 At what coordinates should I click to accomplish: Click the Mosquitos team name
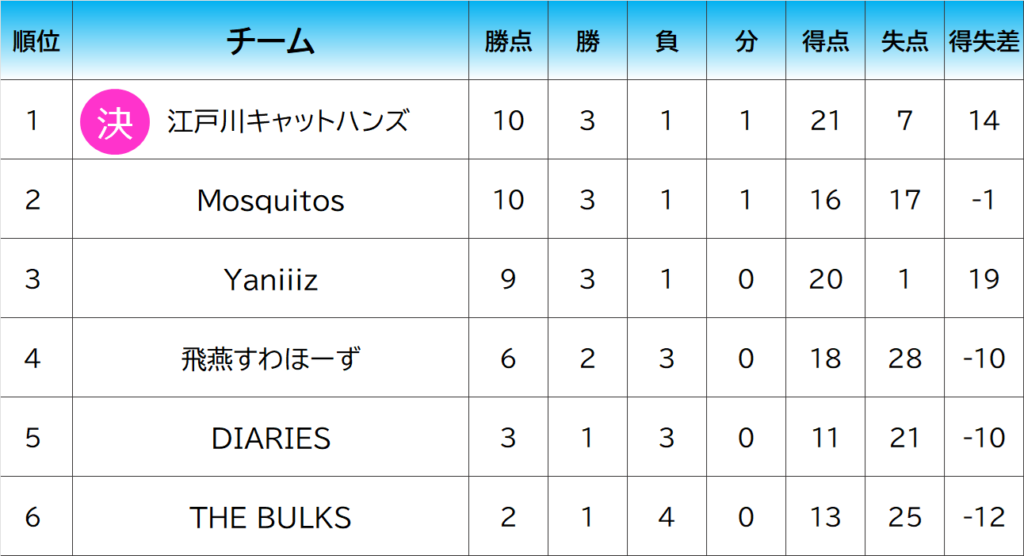(270, 200)
